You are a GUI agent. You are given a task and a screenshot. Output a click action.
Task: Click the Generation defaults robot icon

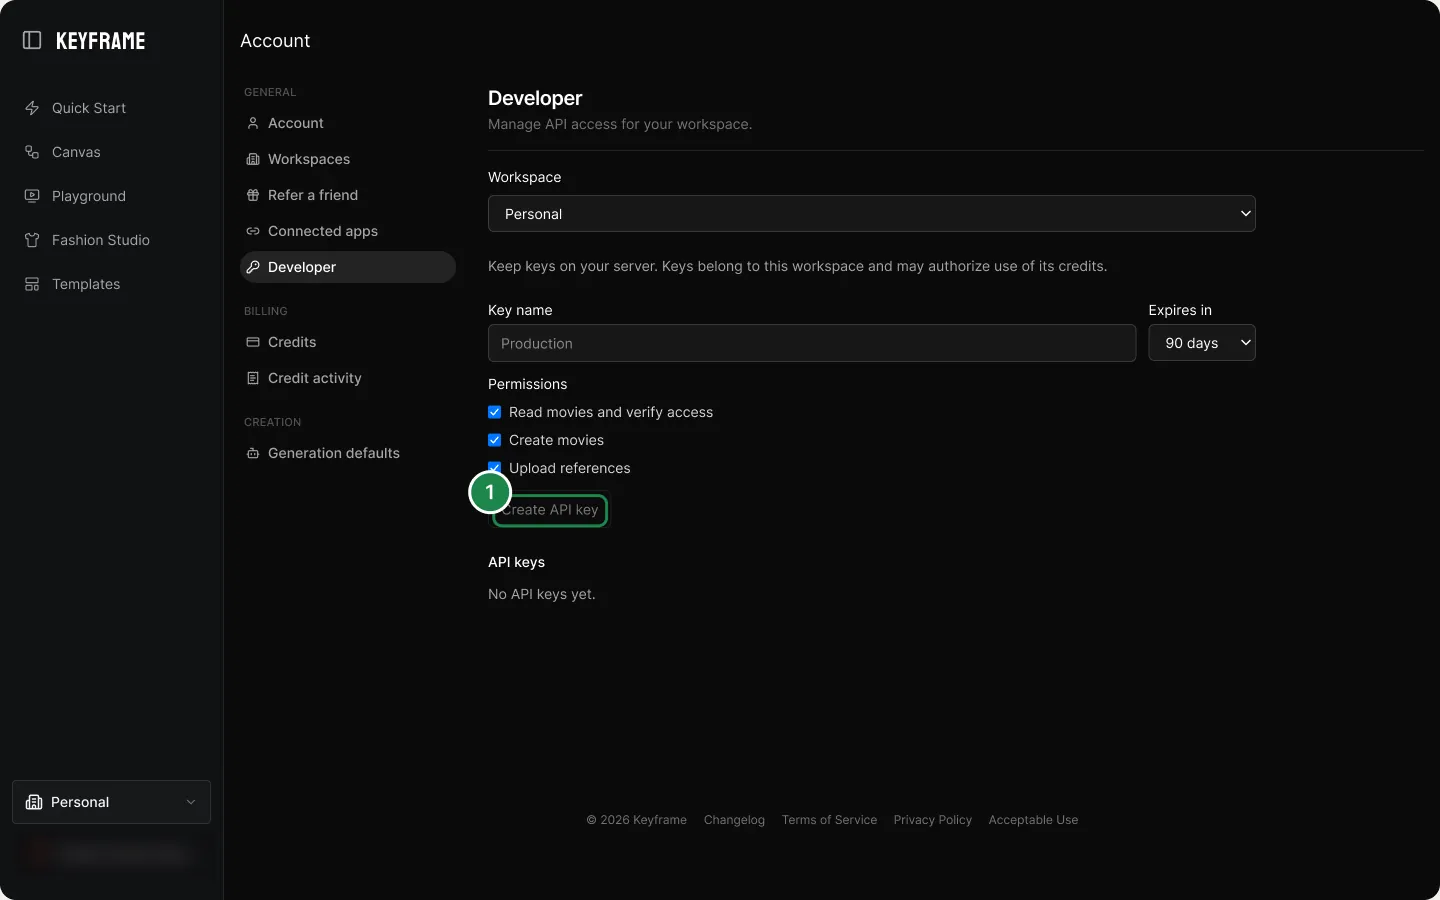253,453
